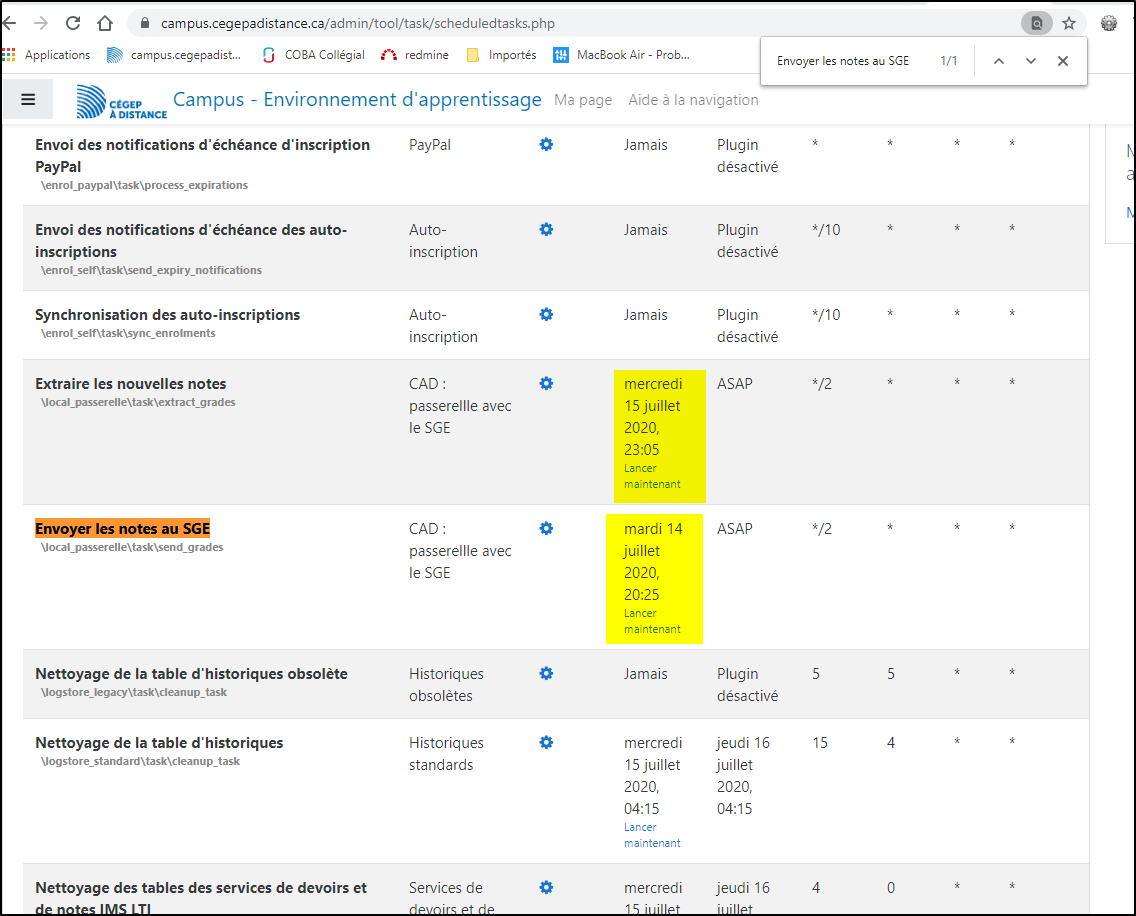Click the Cégep à distance logo
The image size is (1136, 916).
[122, 101]
